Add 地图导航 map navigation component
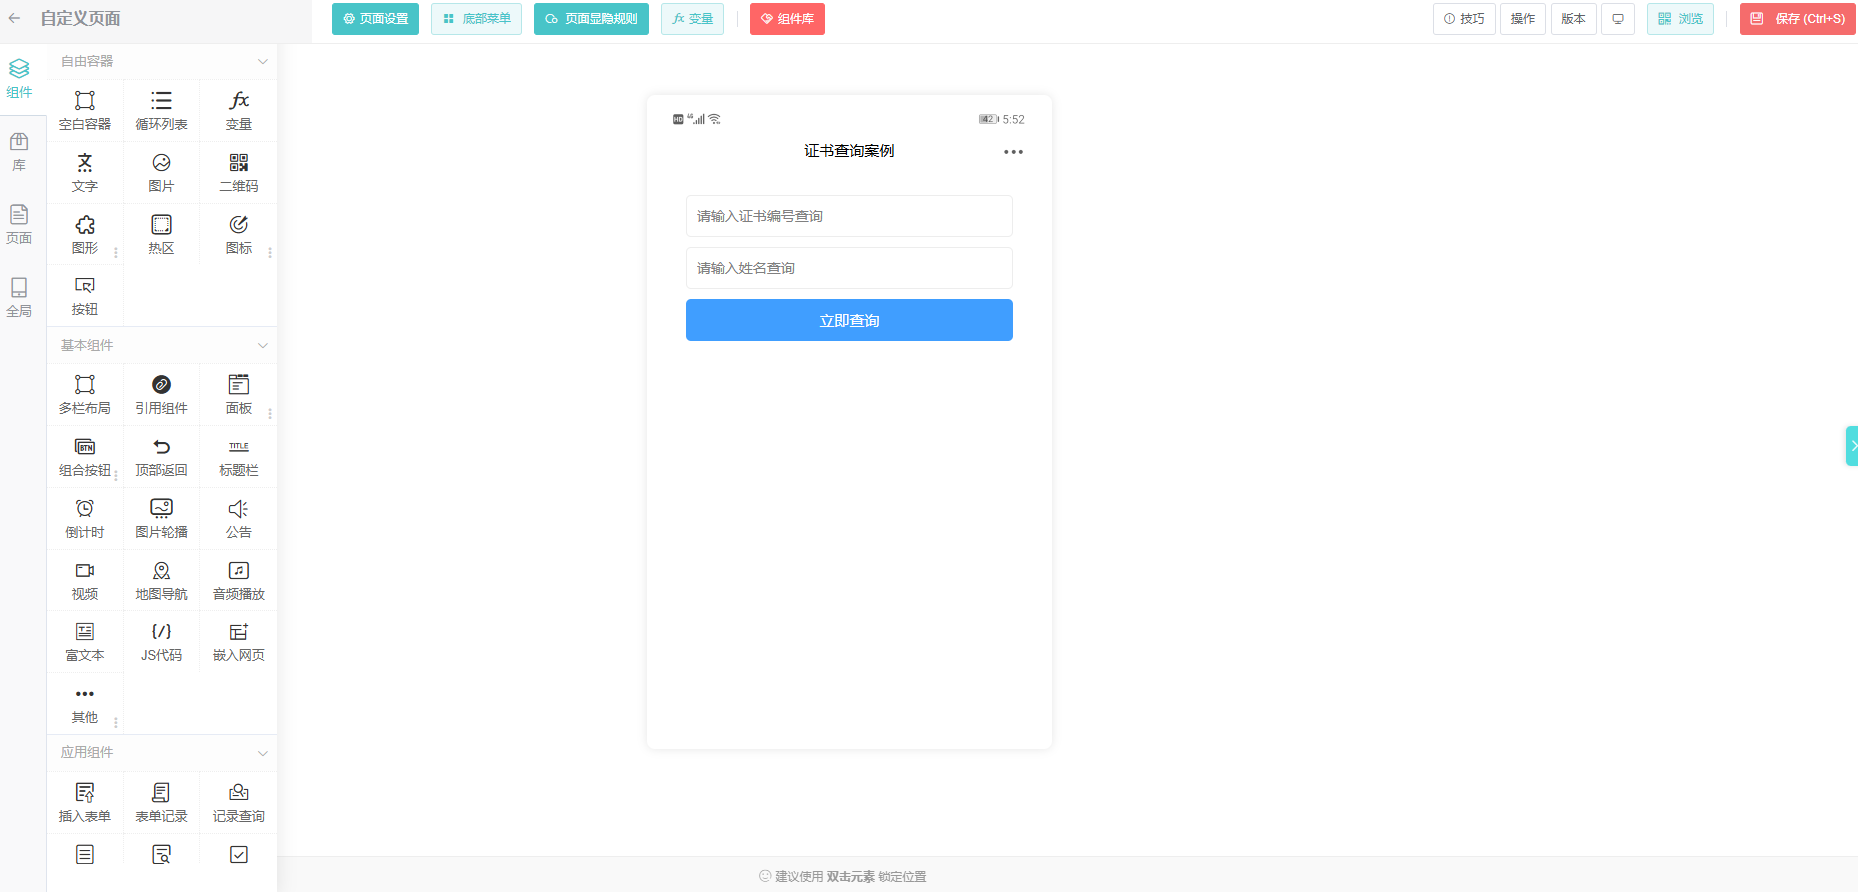This screenshot has height=892, width=1858. [x=161, y=581]
